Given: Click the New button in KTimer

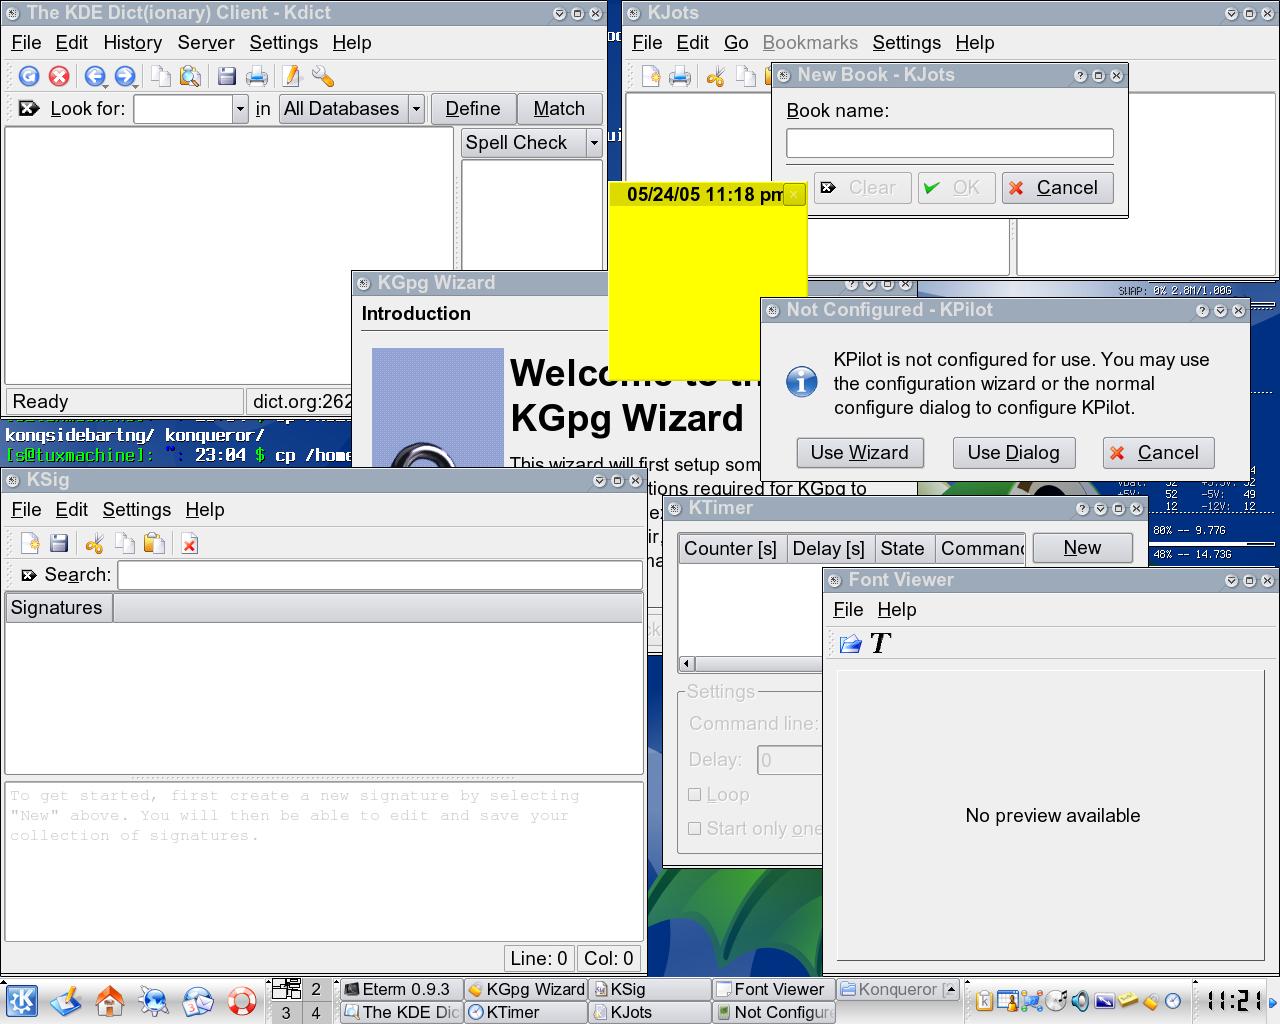Looking at the screenshot, I should click(x=1082, y=548).
